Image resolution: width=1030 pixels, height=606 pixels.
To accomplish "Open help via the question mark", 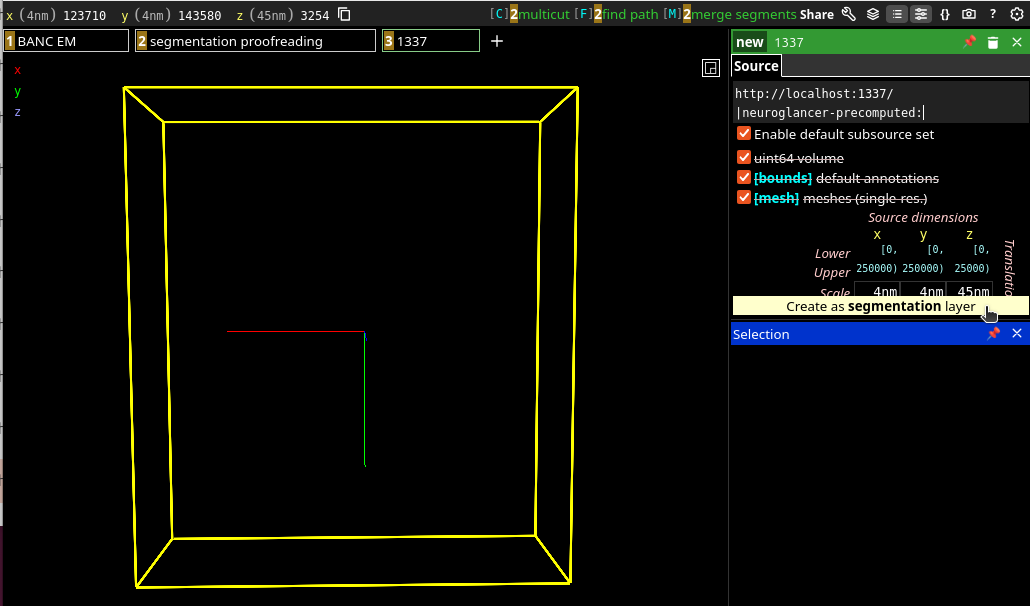I will (x=993, y=14).
